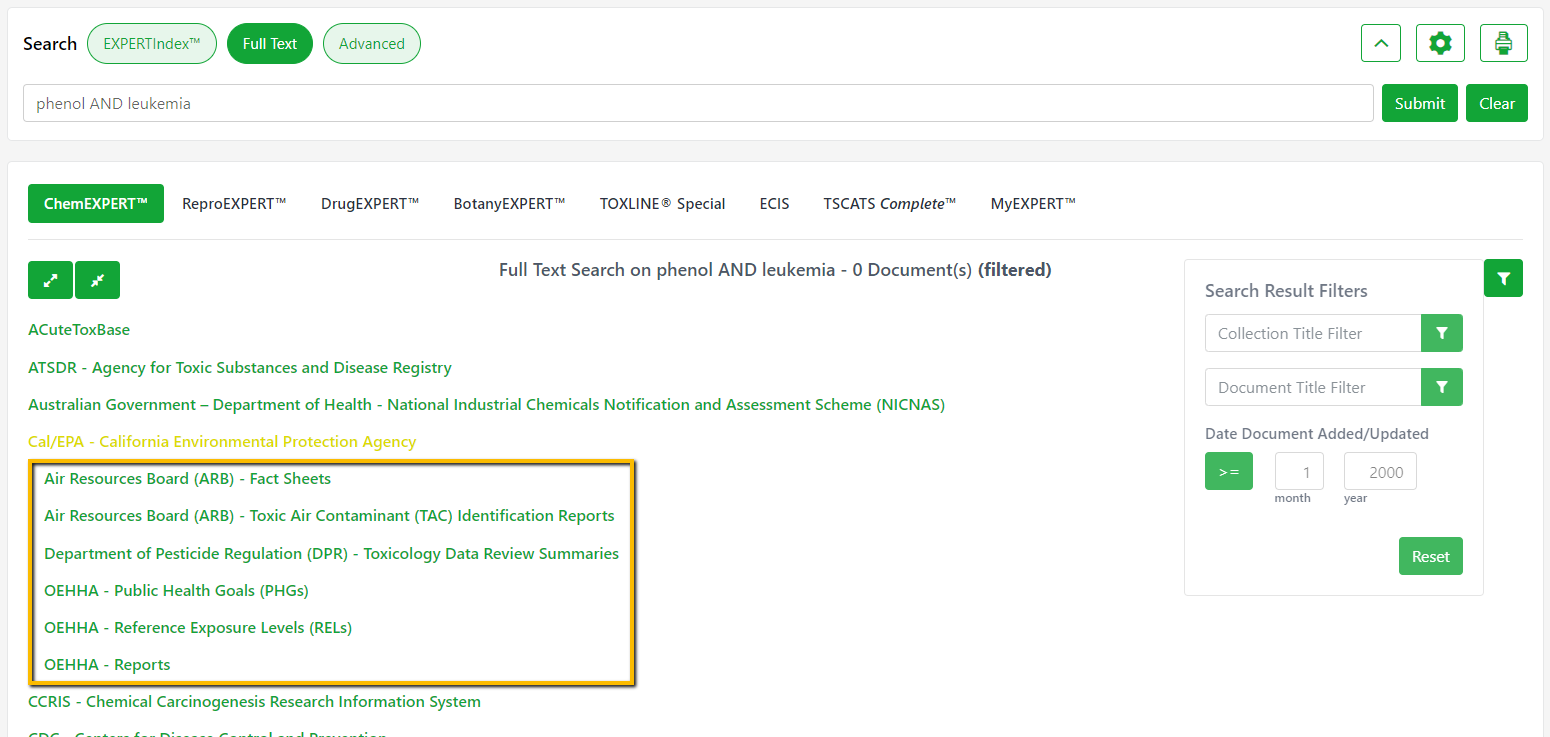1550x737 pixels.
Task: Click the settings gear icon
Action: click(x=1440, y=43)
